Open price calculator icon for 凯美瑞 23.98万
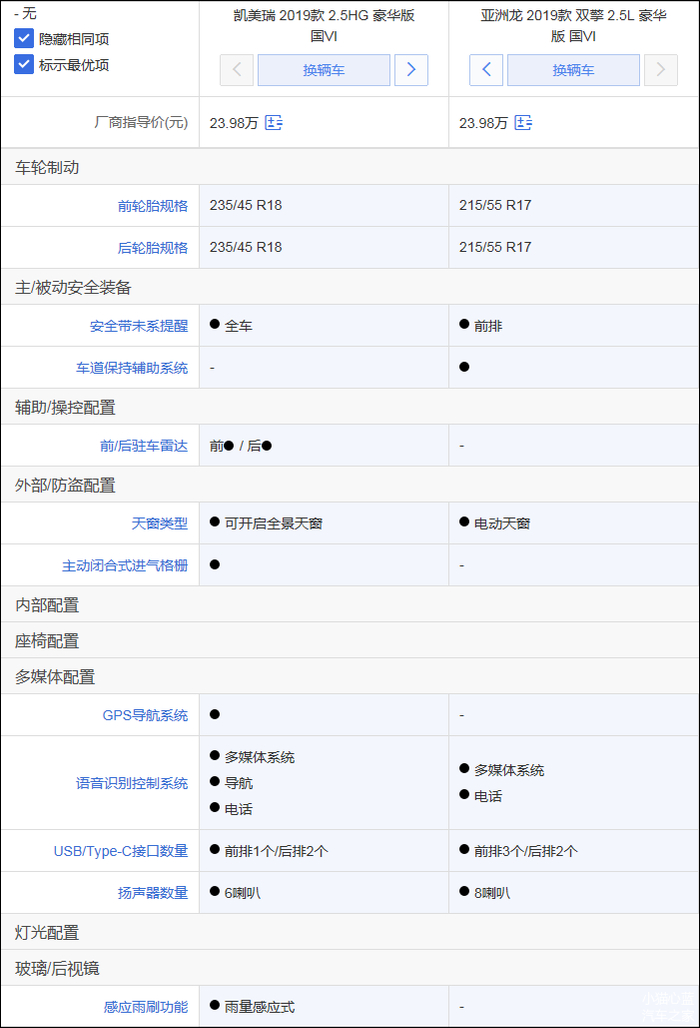Image resolution: width=700 pixels, height=1028 pixels. pos(273,123)
